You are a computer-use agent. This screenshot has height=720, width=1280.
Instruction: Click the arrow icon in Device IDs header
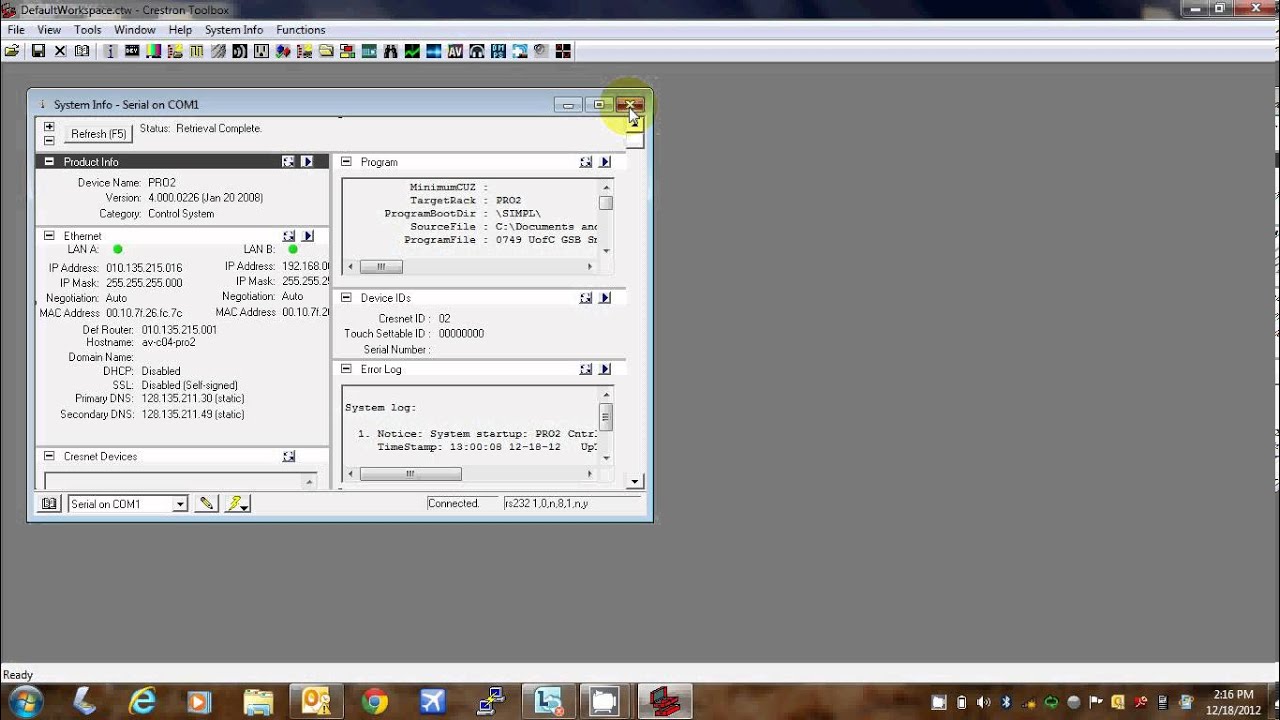click(605, 298)
